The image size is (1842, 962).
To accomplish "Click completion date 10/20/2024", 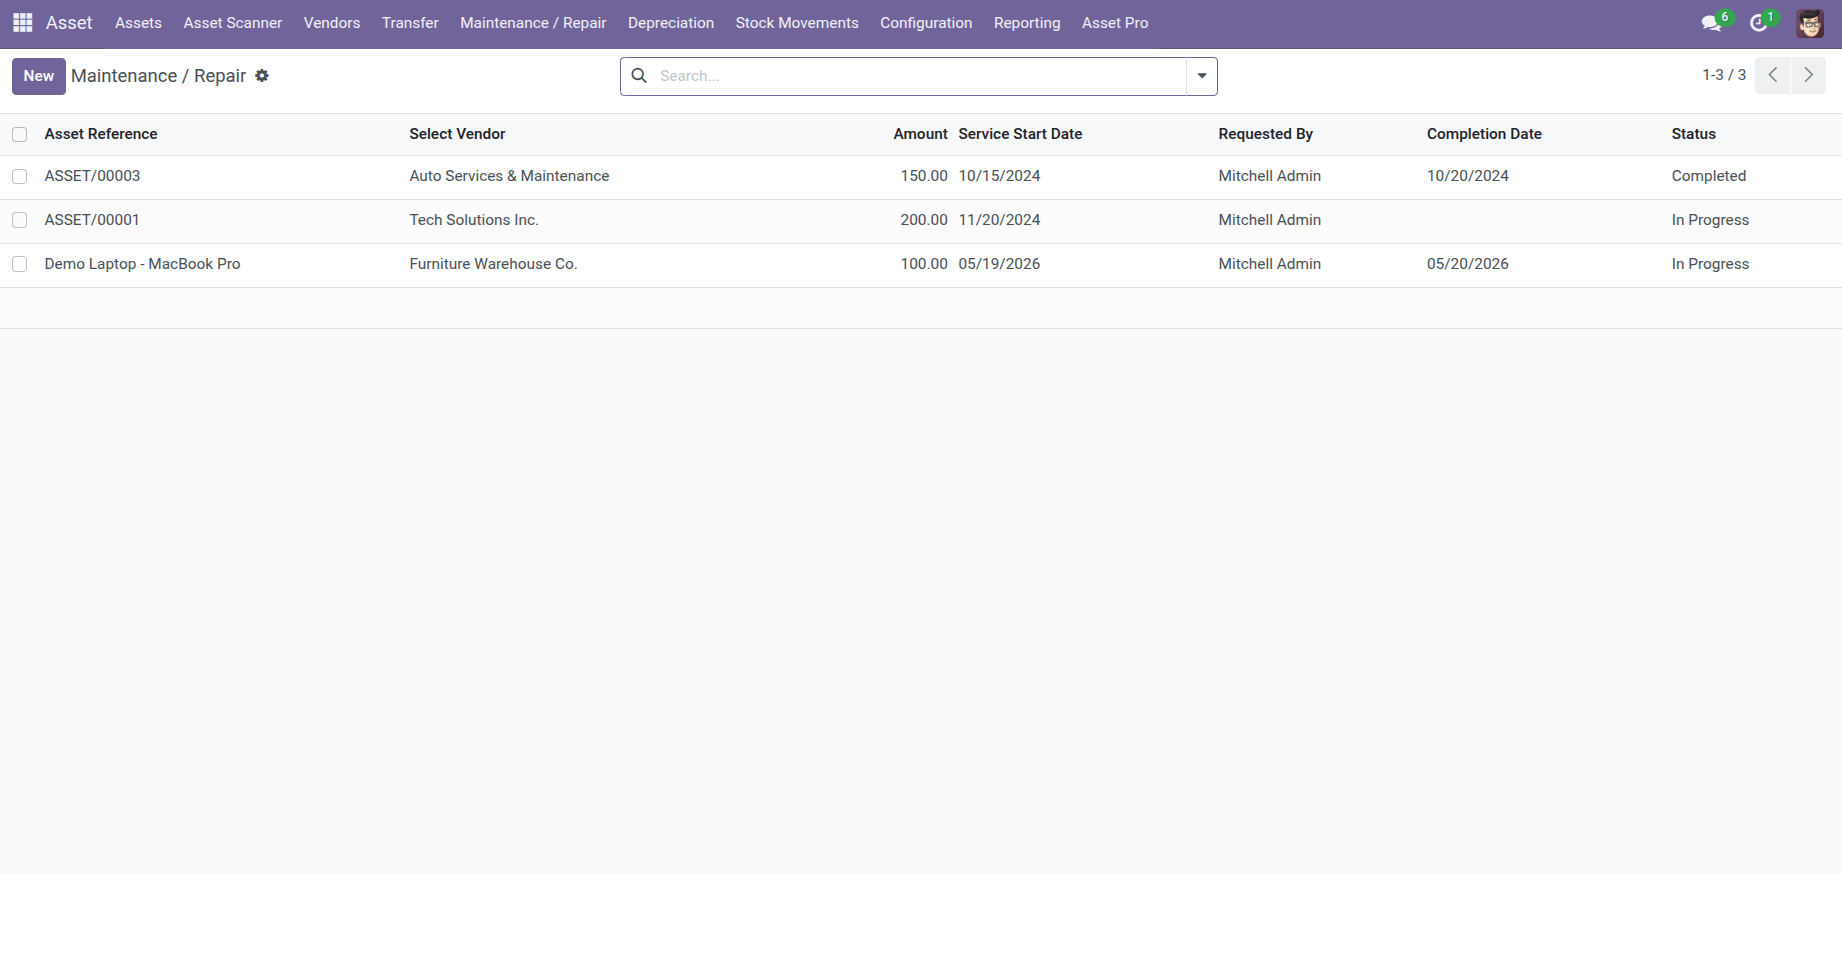I will point(1468,176).
